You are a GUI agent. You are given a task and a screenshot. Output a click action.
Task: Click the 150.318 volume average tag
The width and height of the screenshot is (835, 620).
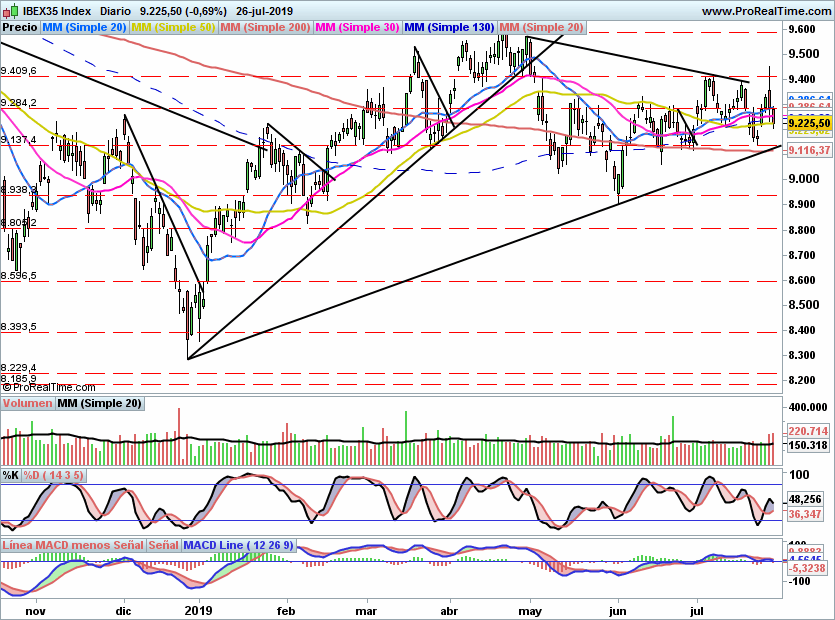(808, 445)
